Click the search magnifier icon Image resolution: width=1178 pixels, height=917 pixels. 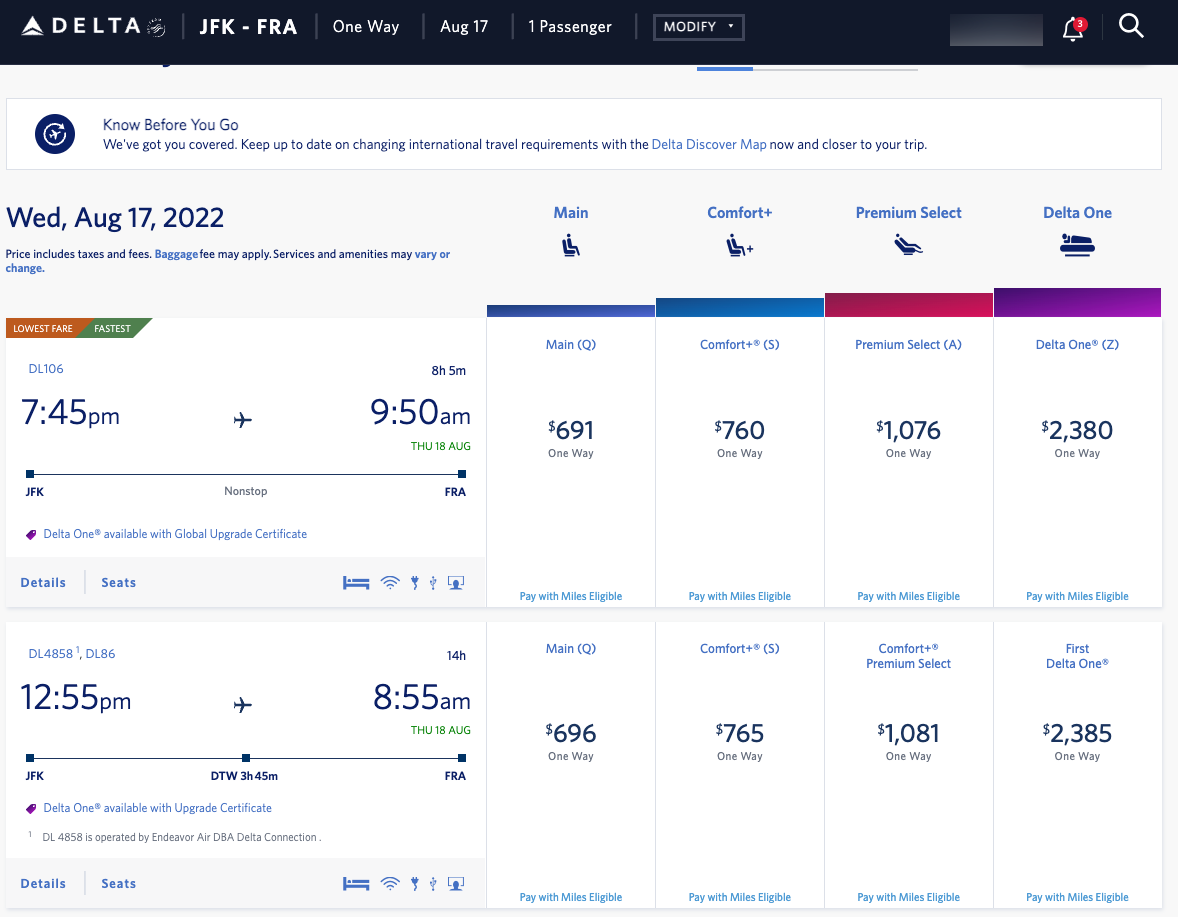click(1131, 27)
